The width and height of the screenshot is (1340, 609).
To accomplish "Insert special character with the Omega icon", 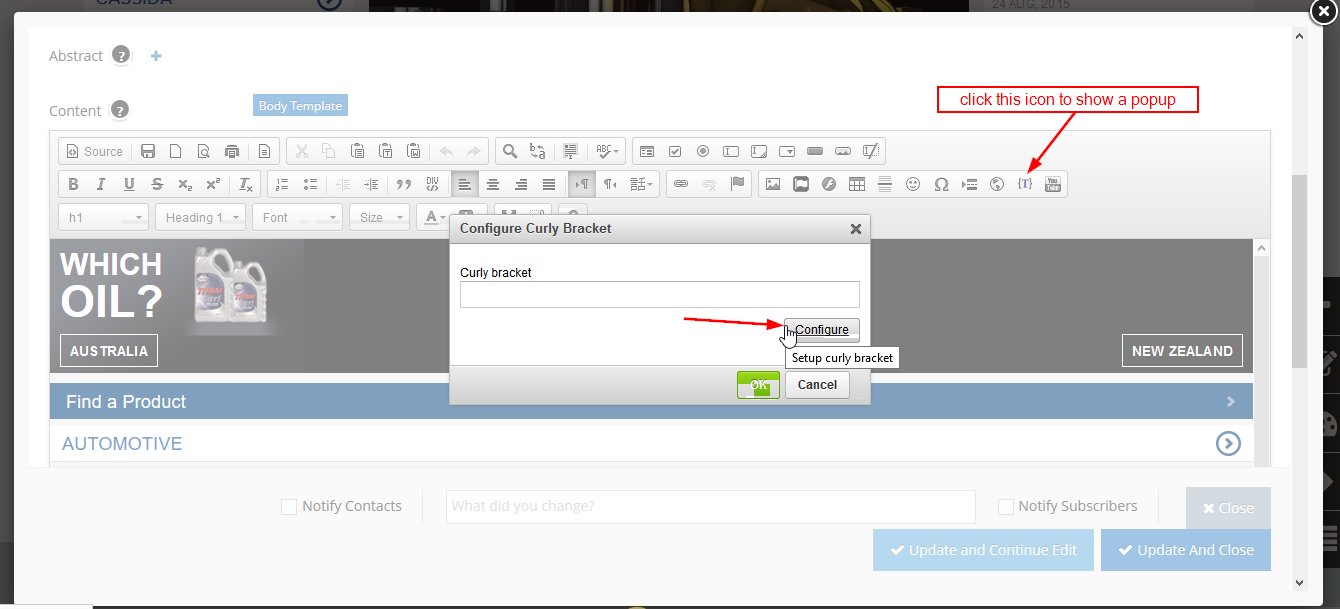I will 941,184.
